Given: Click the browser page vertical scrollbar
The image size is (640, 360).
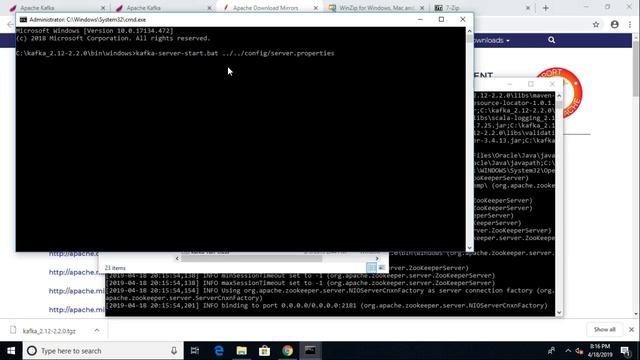Looking at the screenshot, I should (636, 69).
